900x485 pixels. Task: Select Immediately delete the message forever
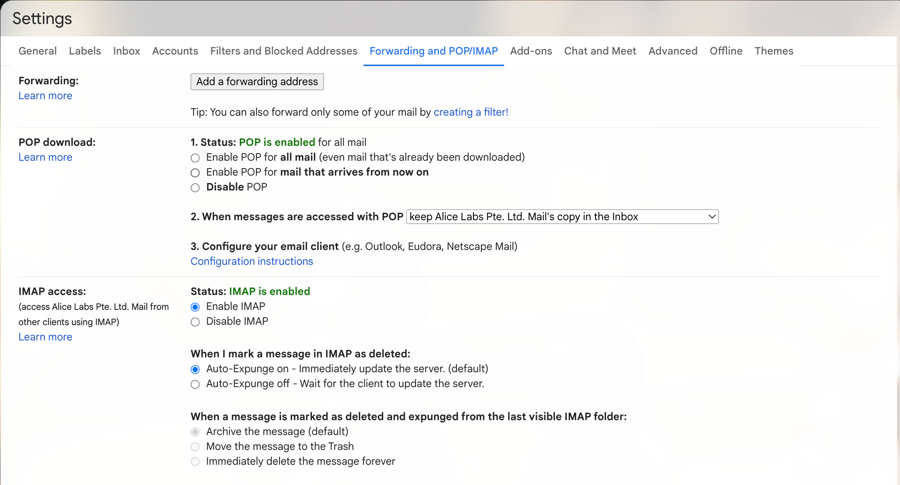(195, 462)
